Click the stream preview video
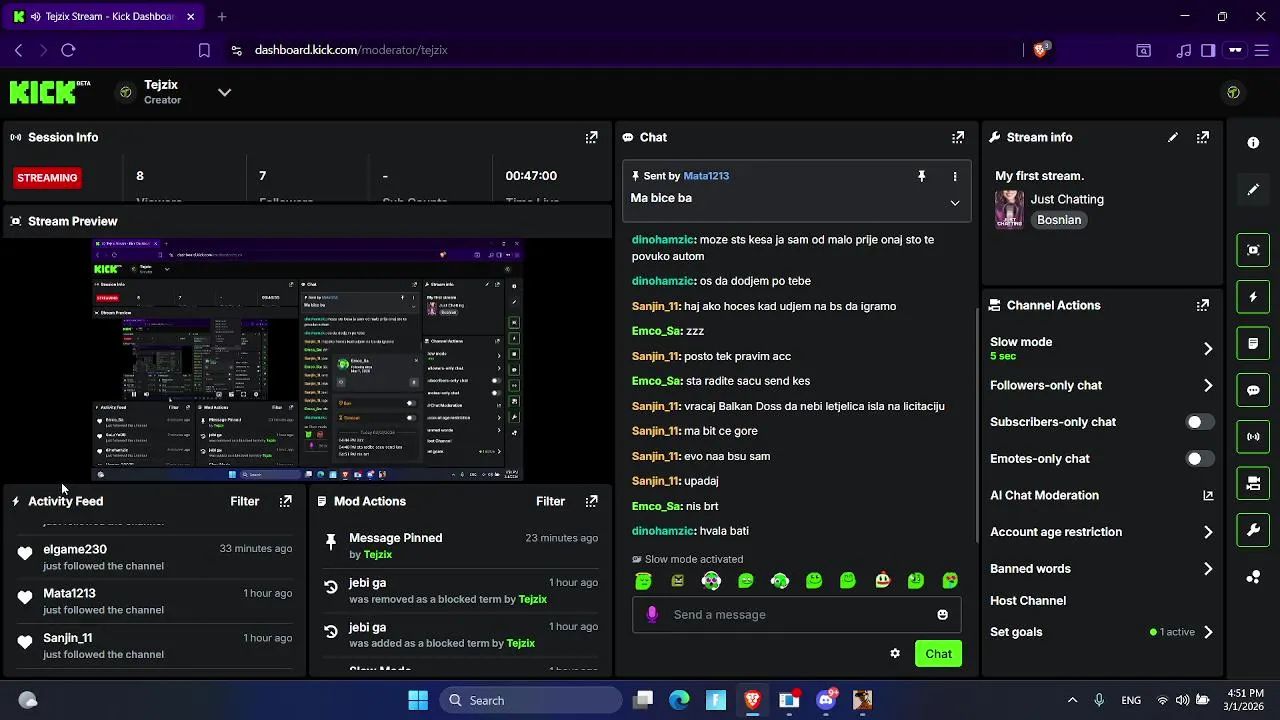This screenshot has width=1280, height=720. [x=308, y=360]
